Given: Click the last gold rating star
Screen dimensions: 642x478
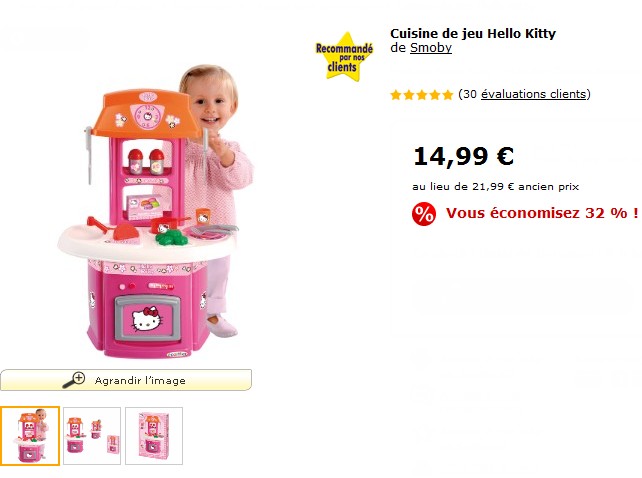Looking at the screenshot, I should coord(448,95).
